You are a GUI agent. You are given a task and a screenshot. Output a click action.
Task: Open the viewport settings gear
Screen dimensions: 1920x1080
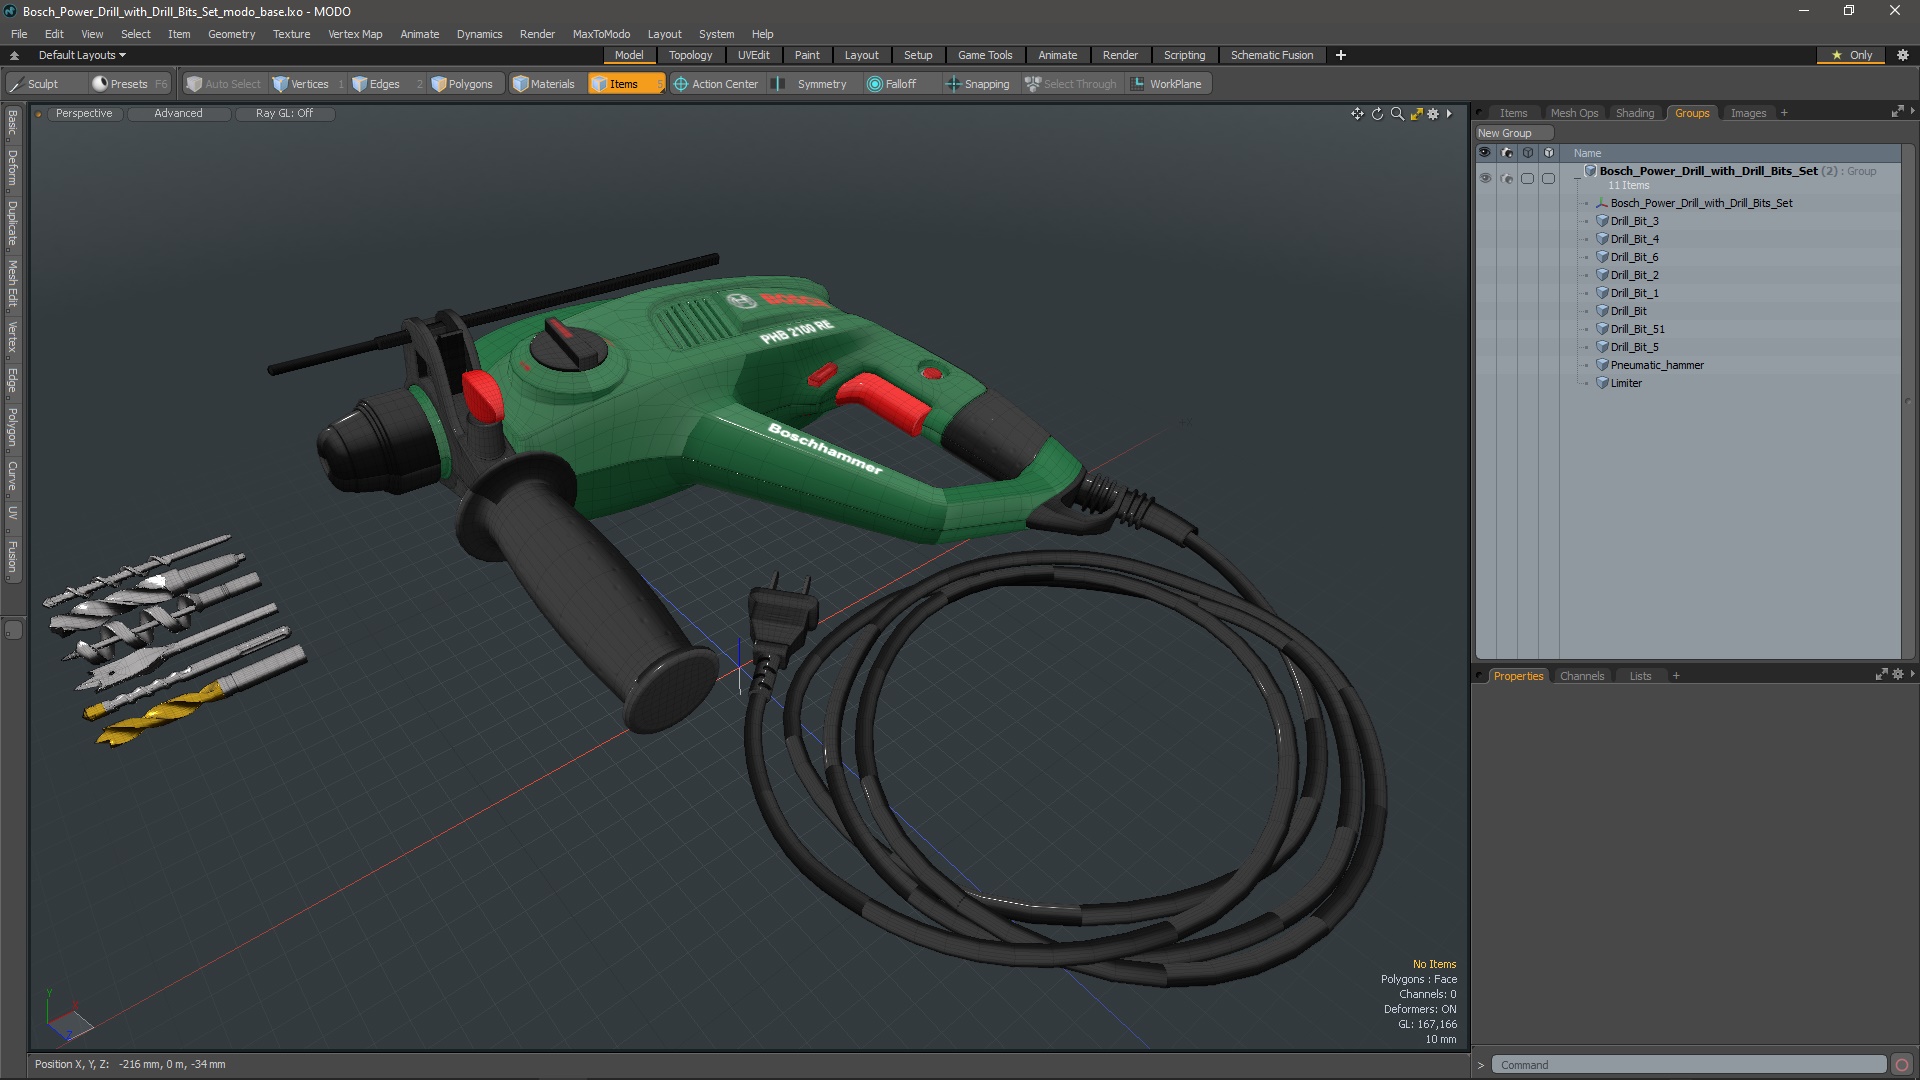(1433, 114)
